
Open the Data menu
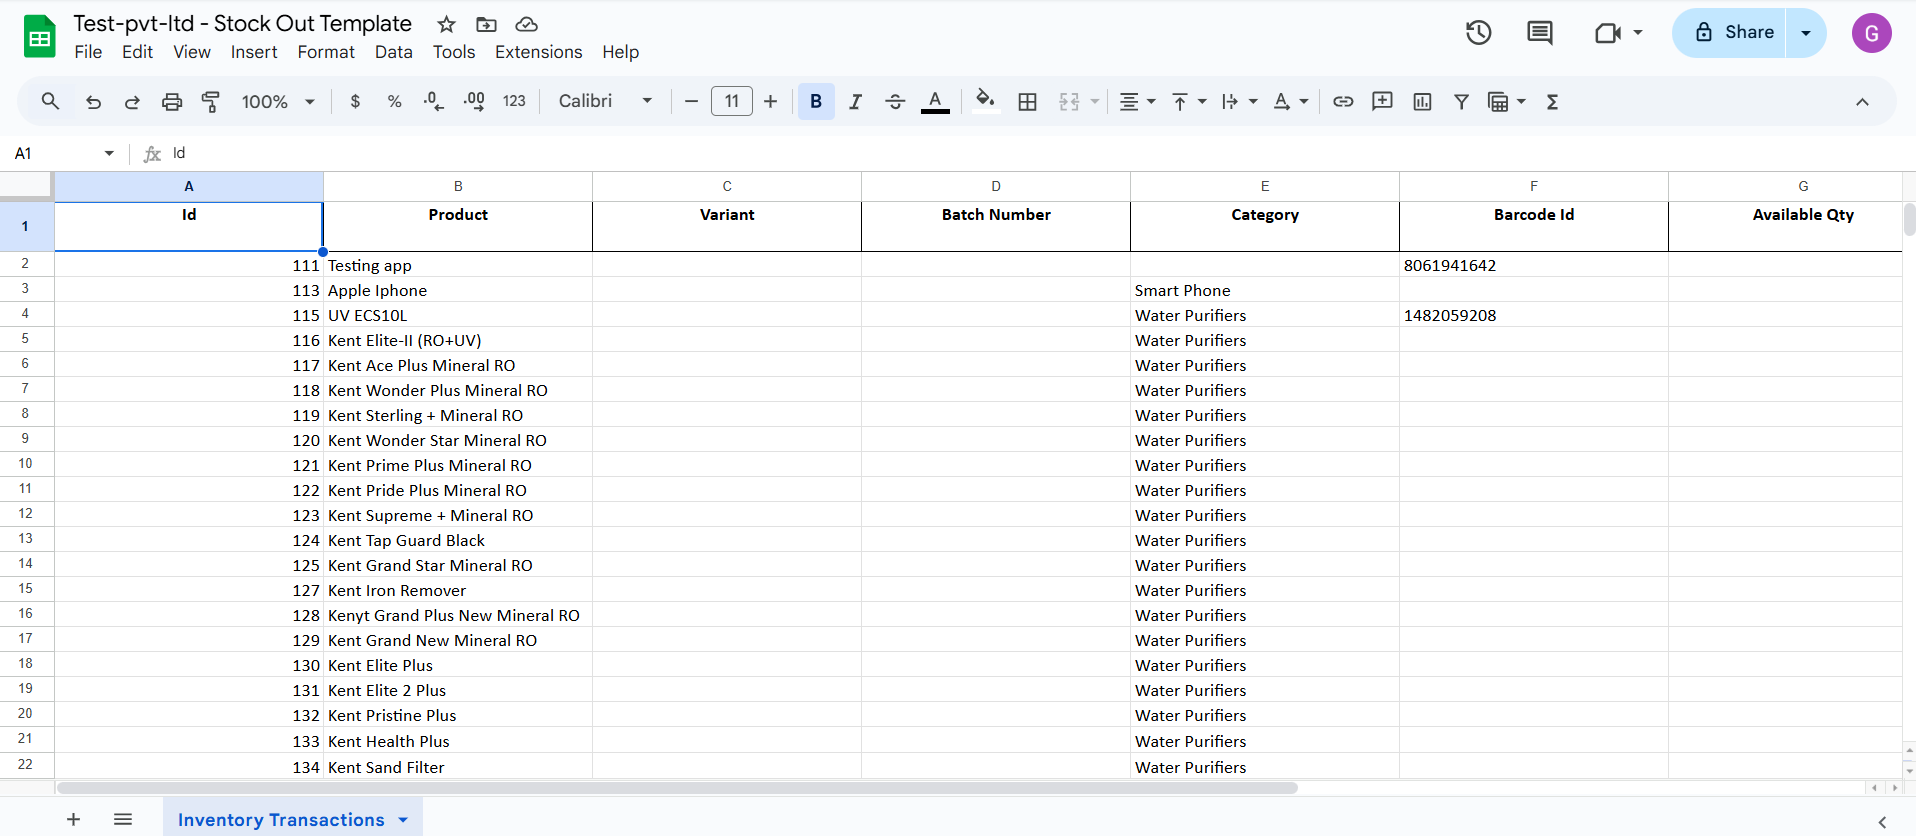click(394, 52)
